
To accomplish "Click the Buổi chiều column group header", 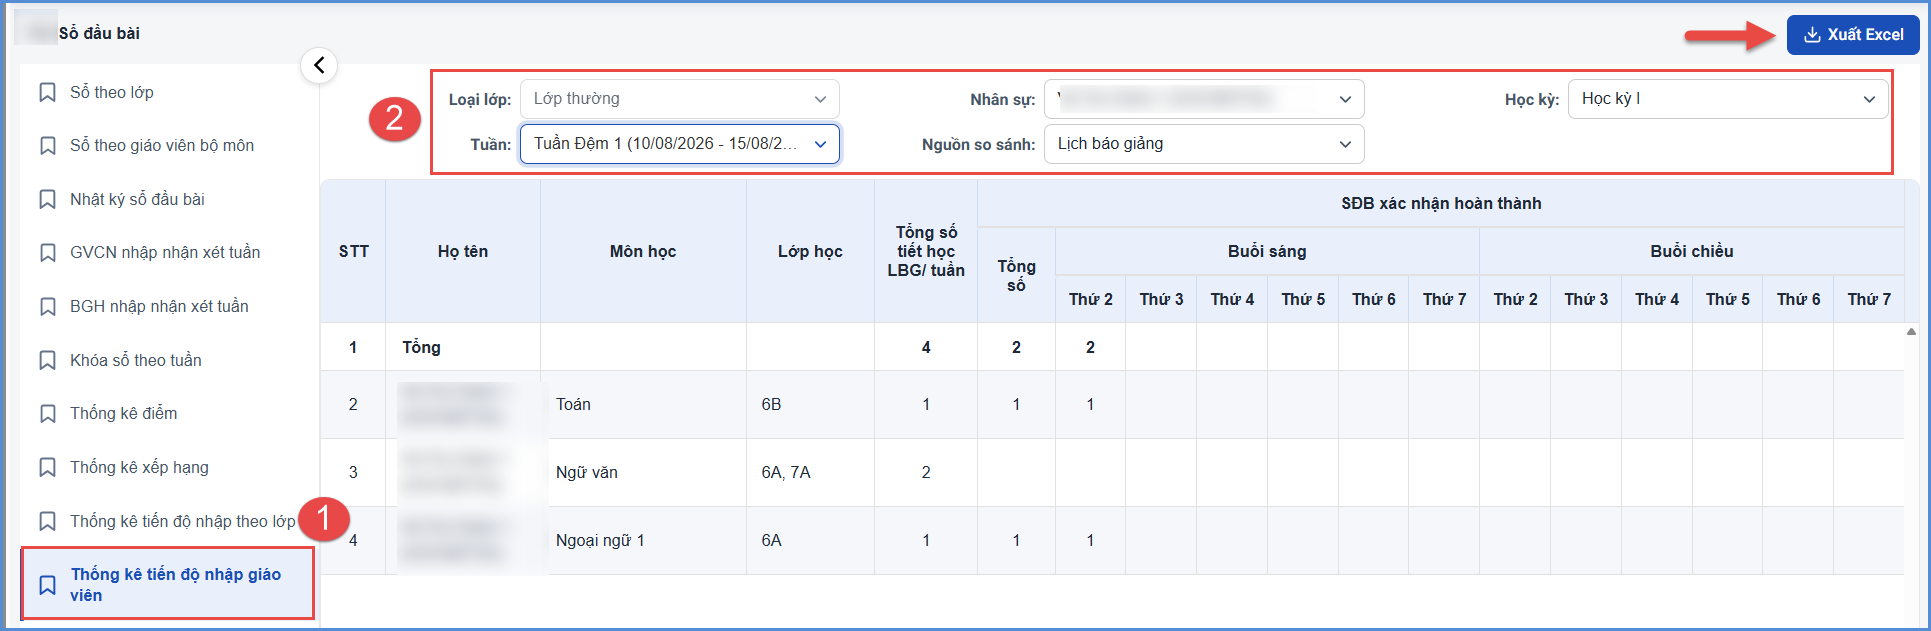I will click(1692, 252).
